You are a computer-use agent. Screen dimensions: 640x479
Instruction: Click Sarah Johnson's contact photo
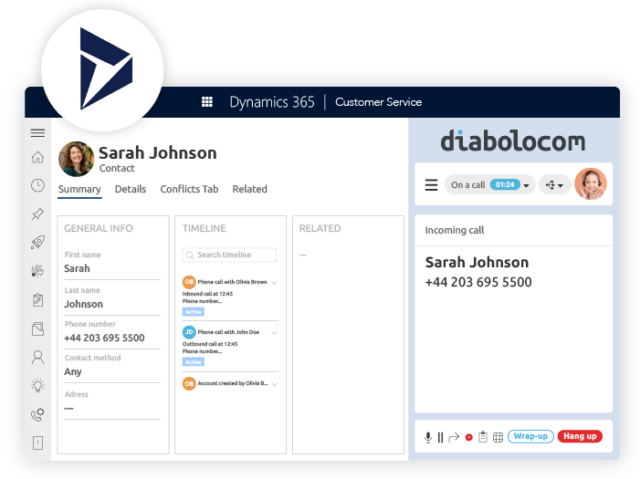[x=76, y=159]
